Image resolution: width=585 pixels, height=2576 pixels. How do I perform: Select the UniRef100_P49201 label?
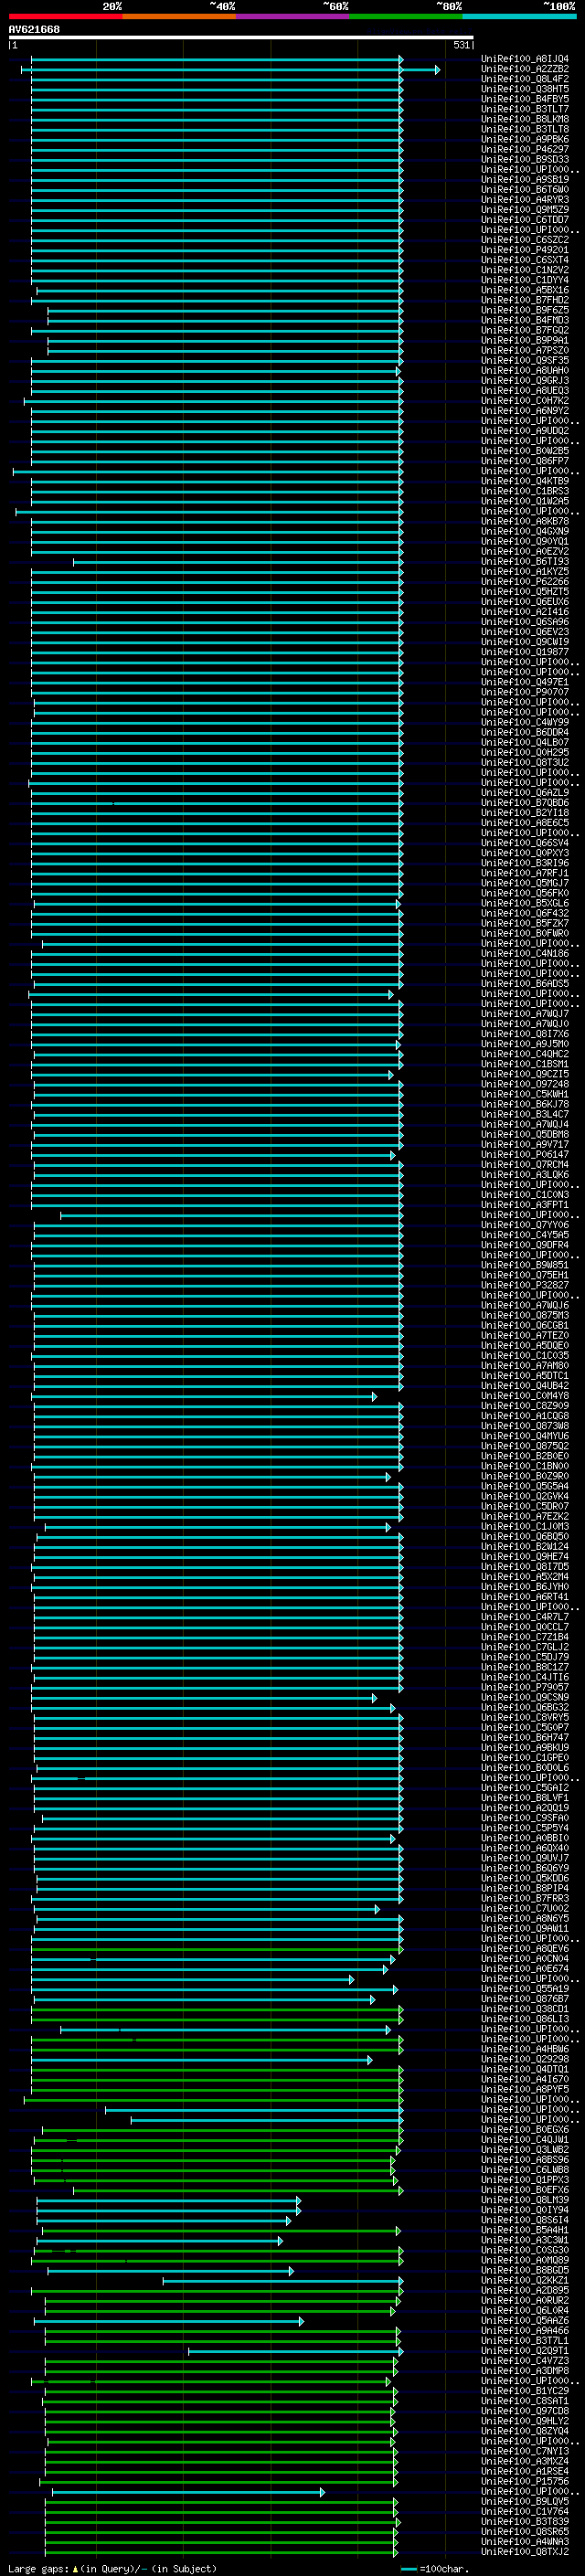pyautogui.click(x=525, y=250)
